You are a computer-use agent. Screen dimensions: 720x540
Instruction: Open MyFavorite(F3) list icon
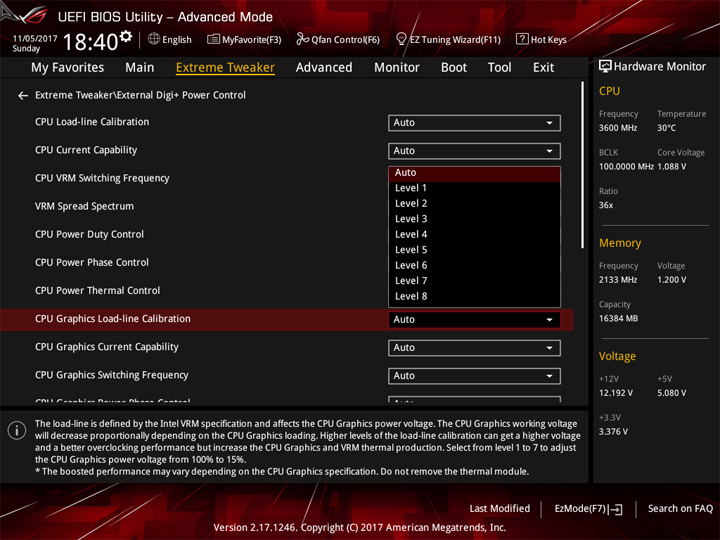(x=213, y=39)
